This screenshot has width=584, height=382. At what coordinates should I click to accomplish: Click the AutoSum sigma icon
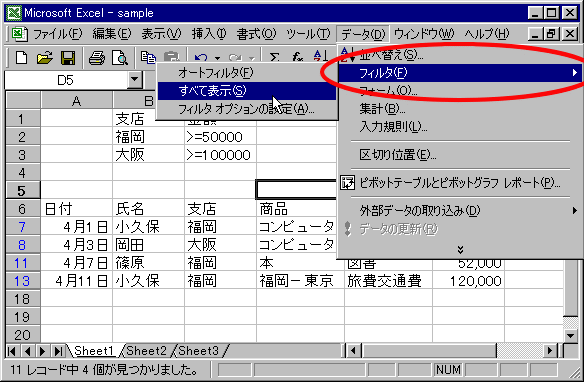pyautogui.click(x=274, y=57)
